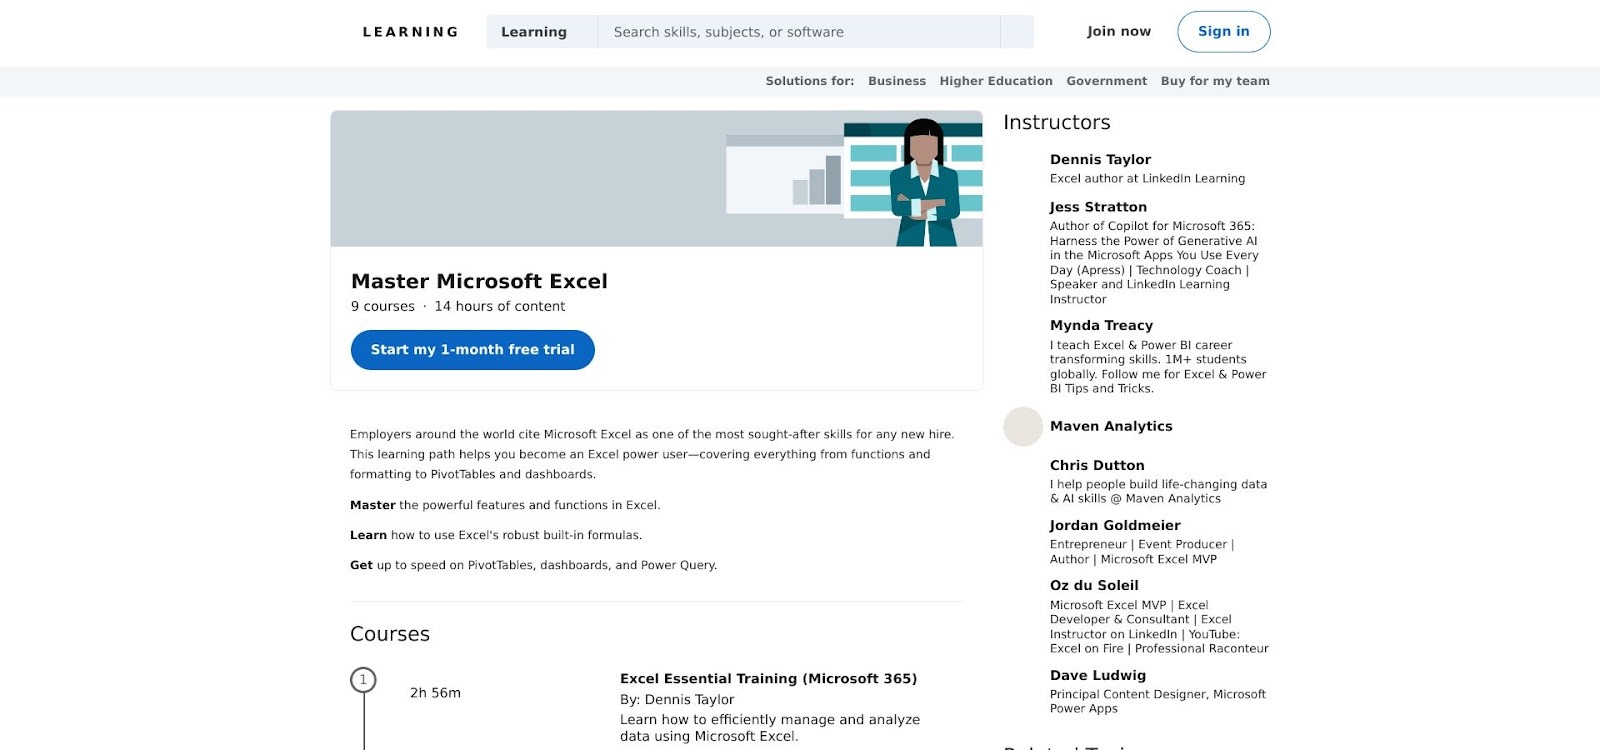Click the Instructors section heading

pyautogui.click(x=1057, y=123)
